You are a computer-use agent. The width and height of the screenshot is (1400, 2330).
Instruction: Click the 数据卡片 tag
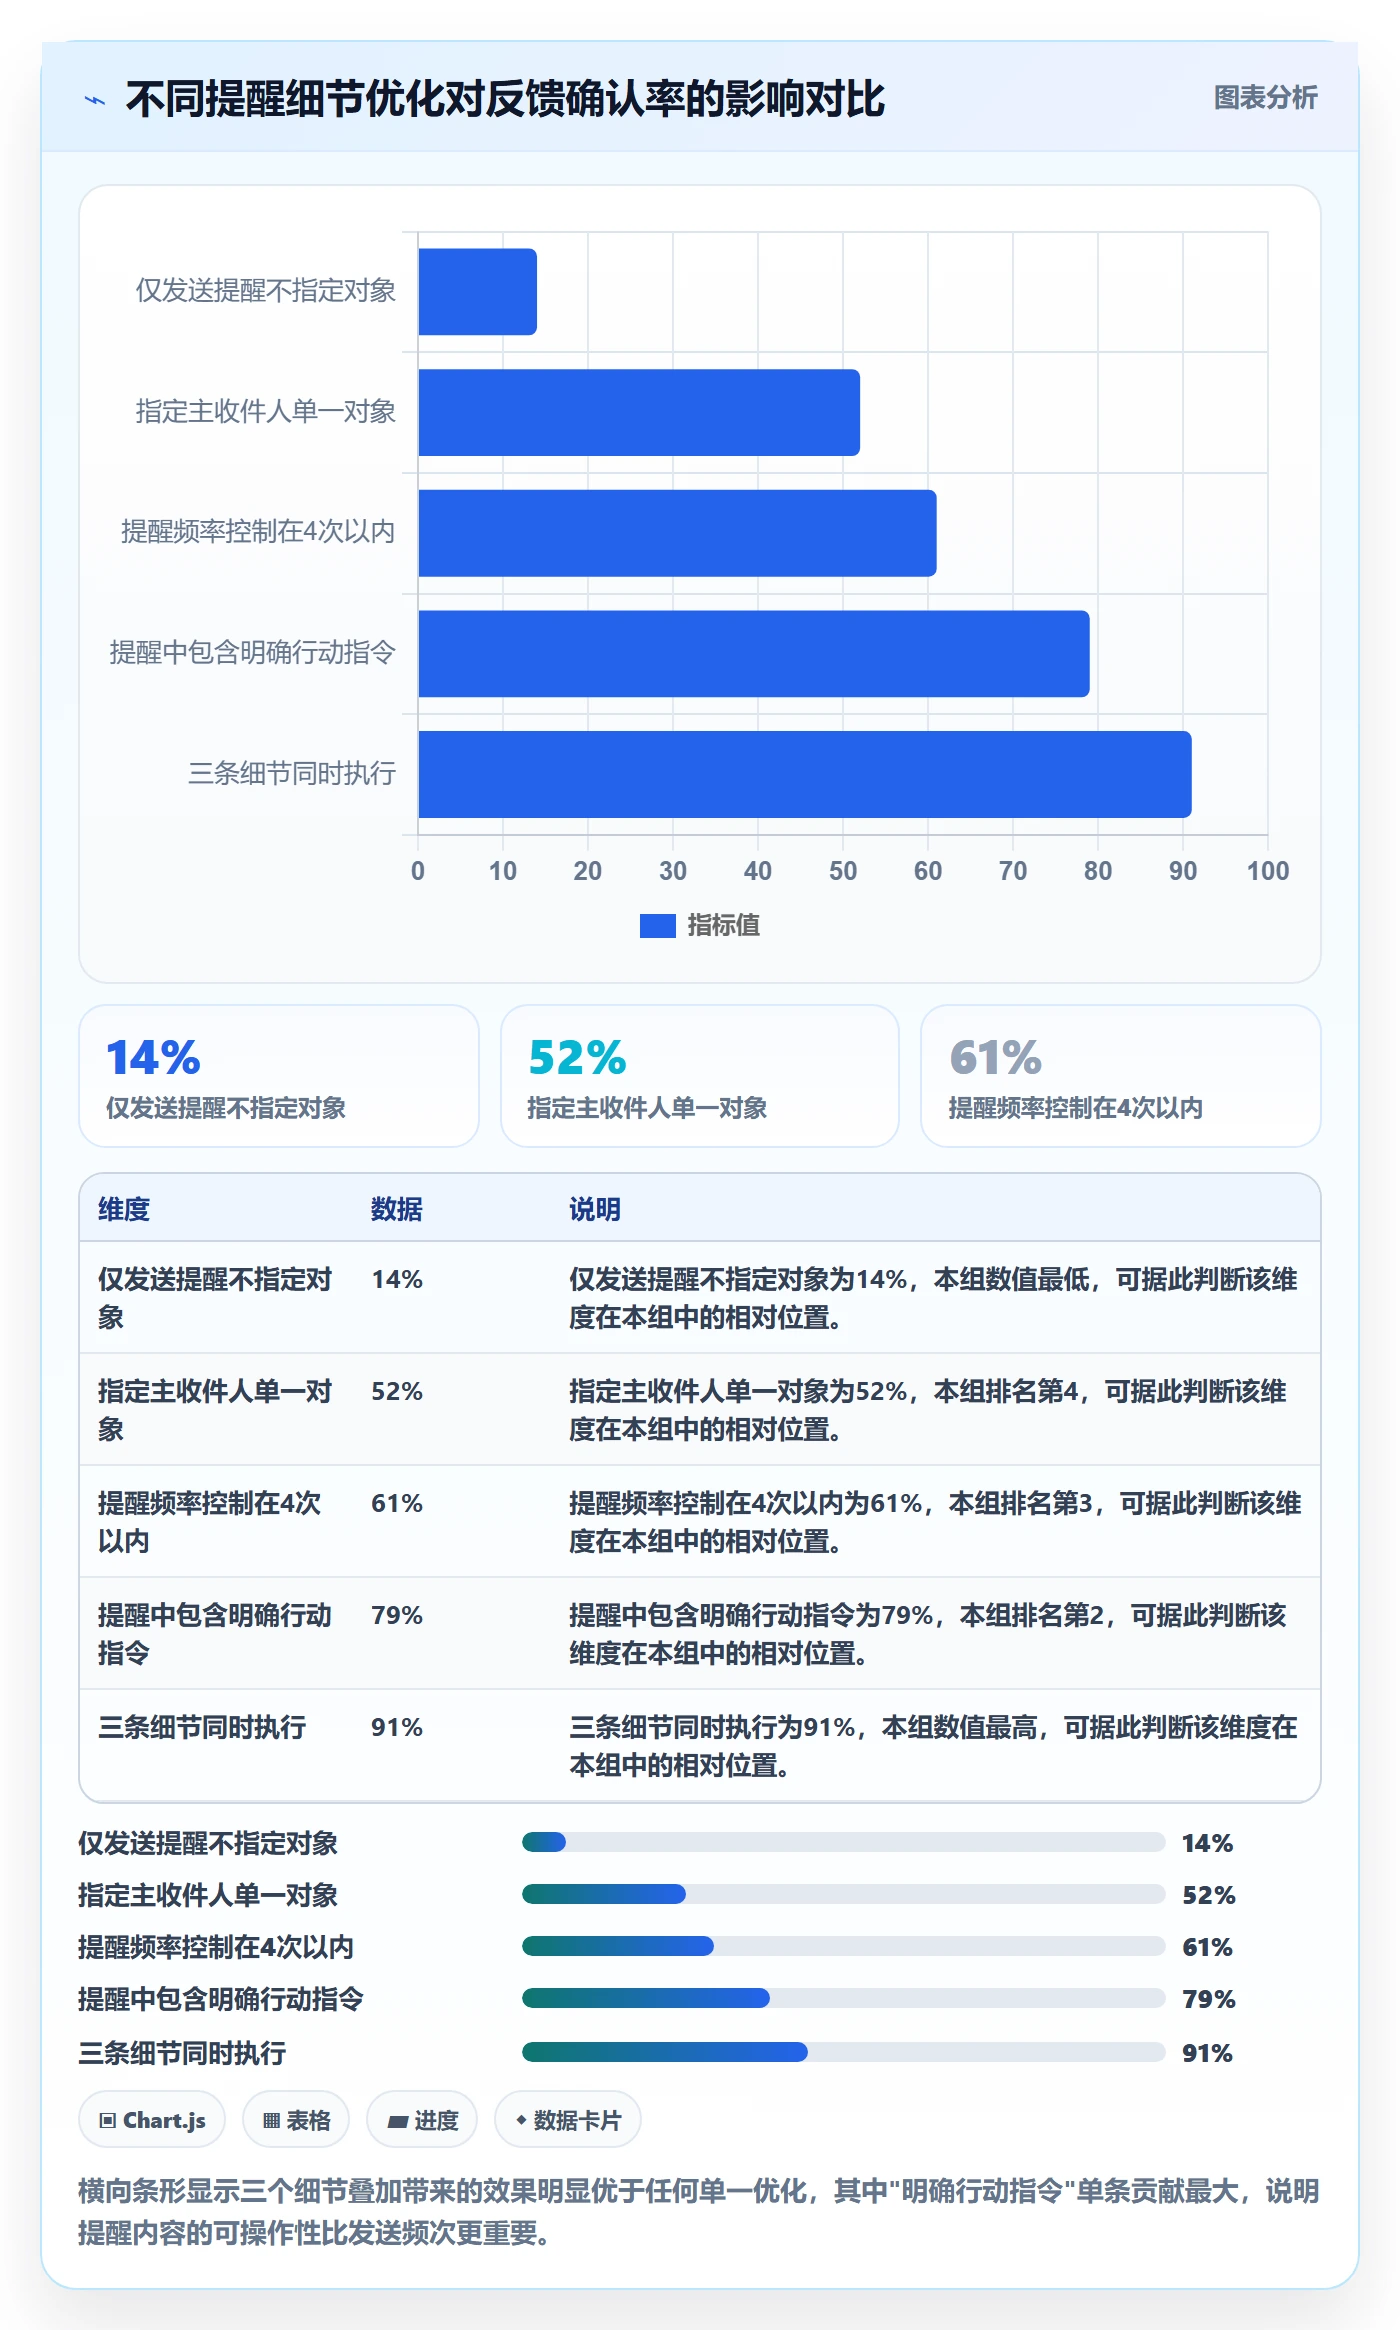[568, 2120]
